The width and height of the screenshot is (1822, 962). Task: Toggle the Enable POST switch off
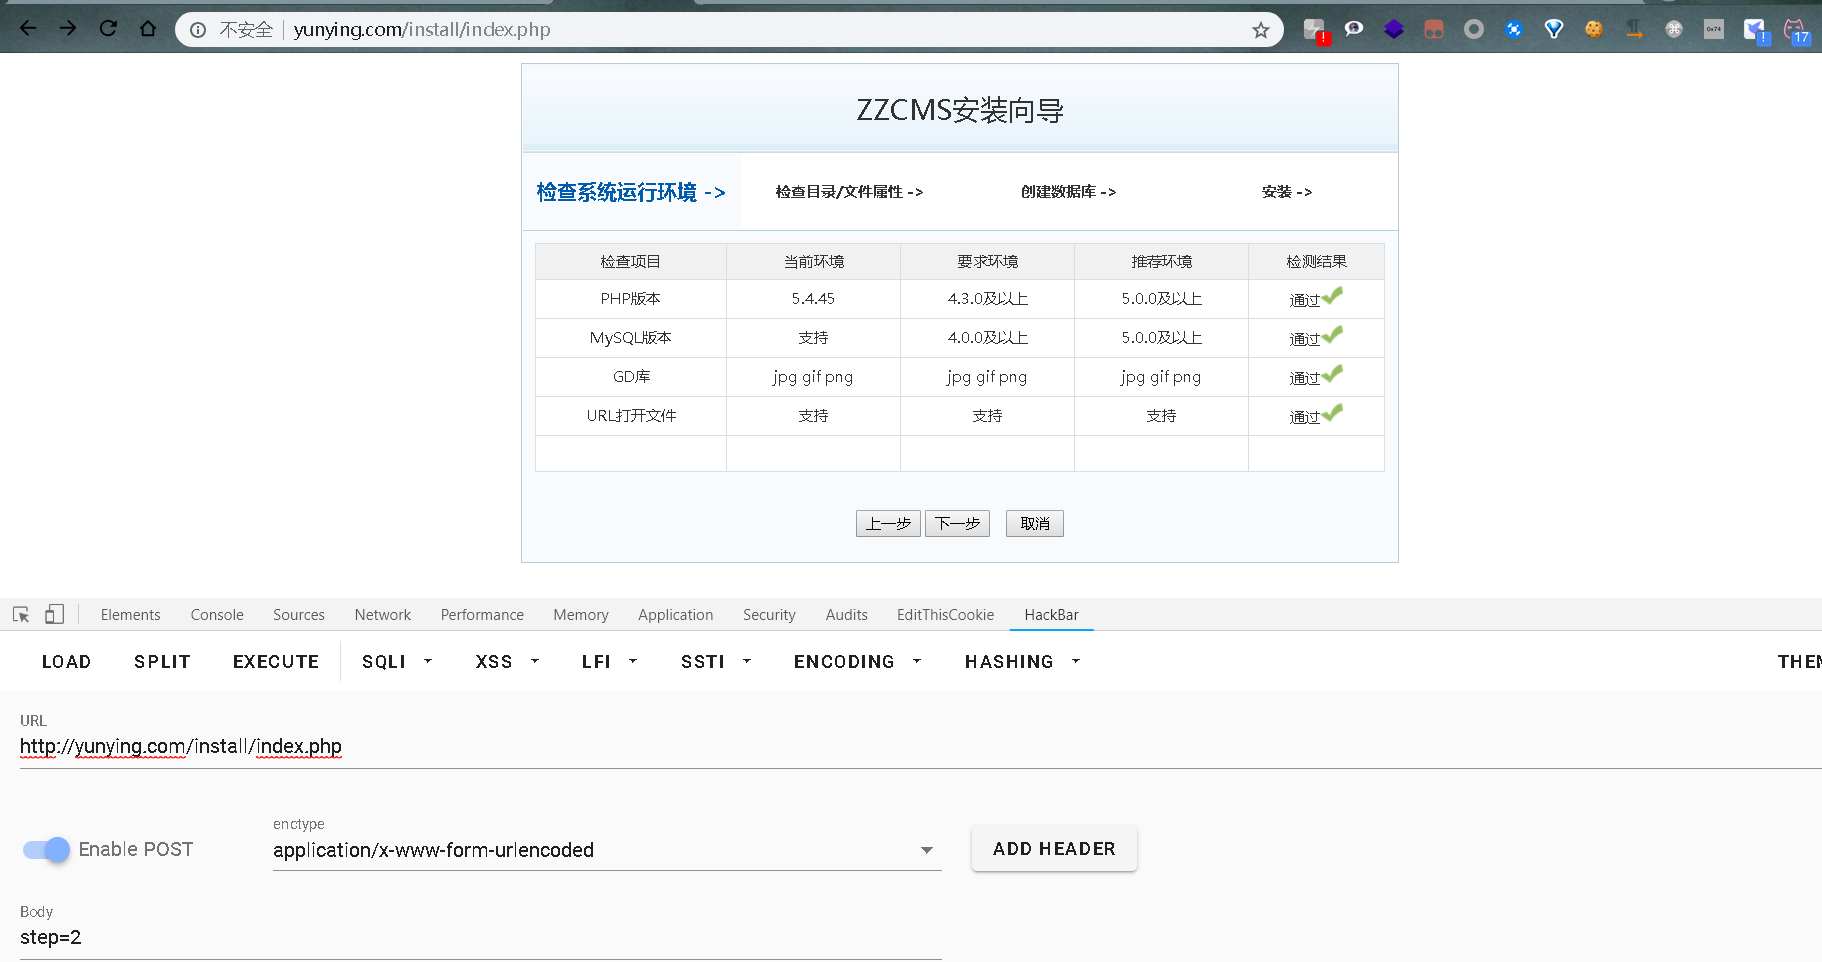point(46,849)
